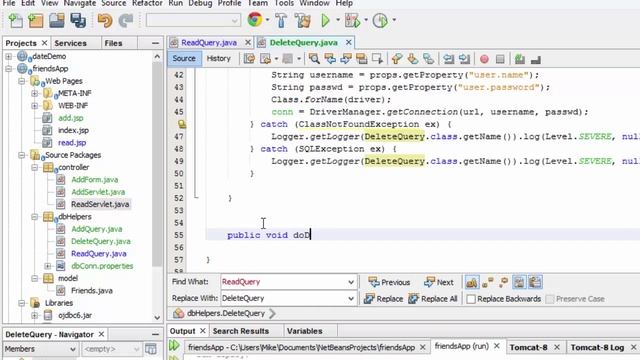This screenshot has height=360, width=640.
Task: Toggle Match Case in find bar
Action: [x=471, y=282]
